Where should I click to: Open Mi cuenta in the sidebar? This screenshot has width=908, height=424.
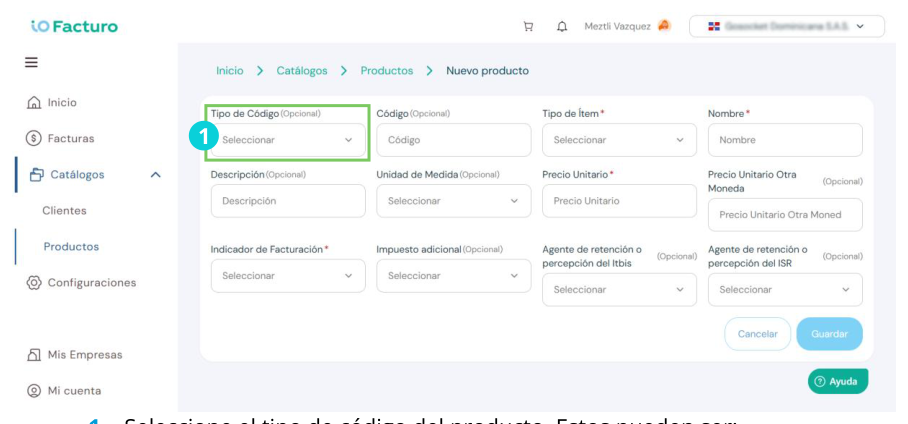(74, 391)
